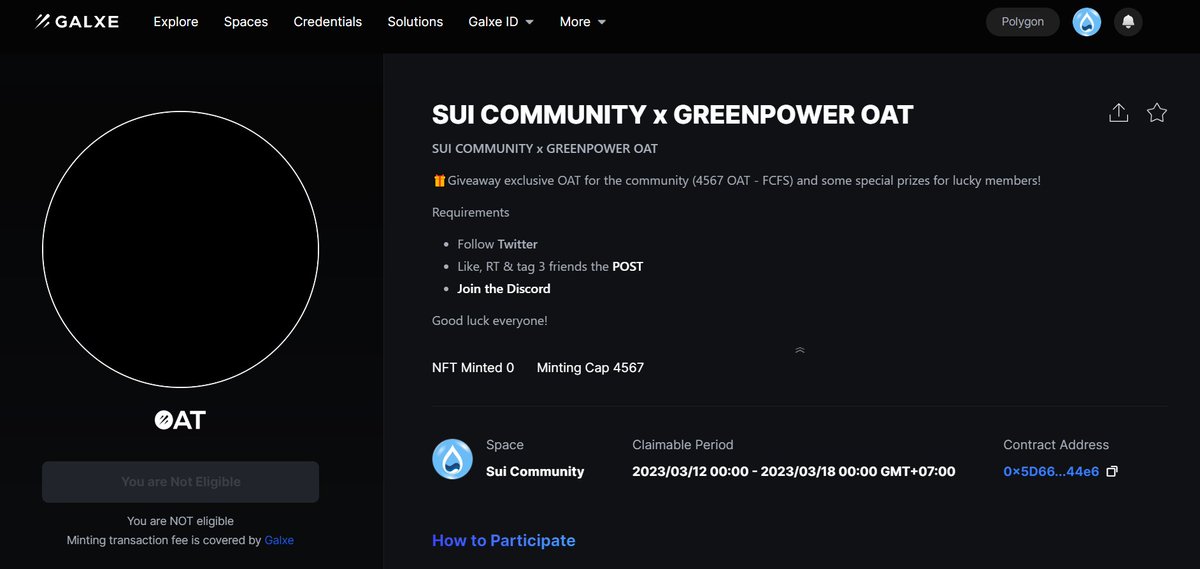Image resolution: width=1200 pixels, height=569 pixels.
Task: Click the OAT logo below the image
Action: coord(180,420)
